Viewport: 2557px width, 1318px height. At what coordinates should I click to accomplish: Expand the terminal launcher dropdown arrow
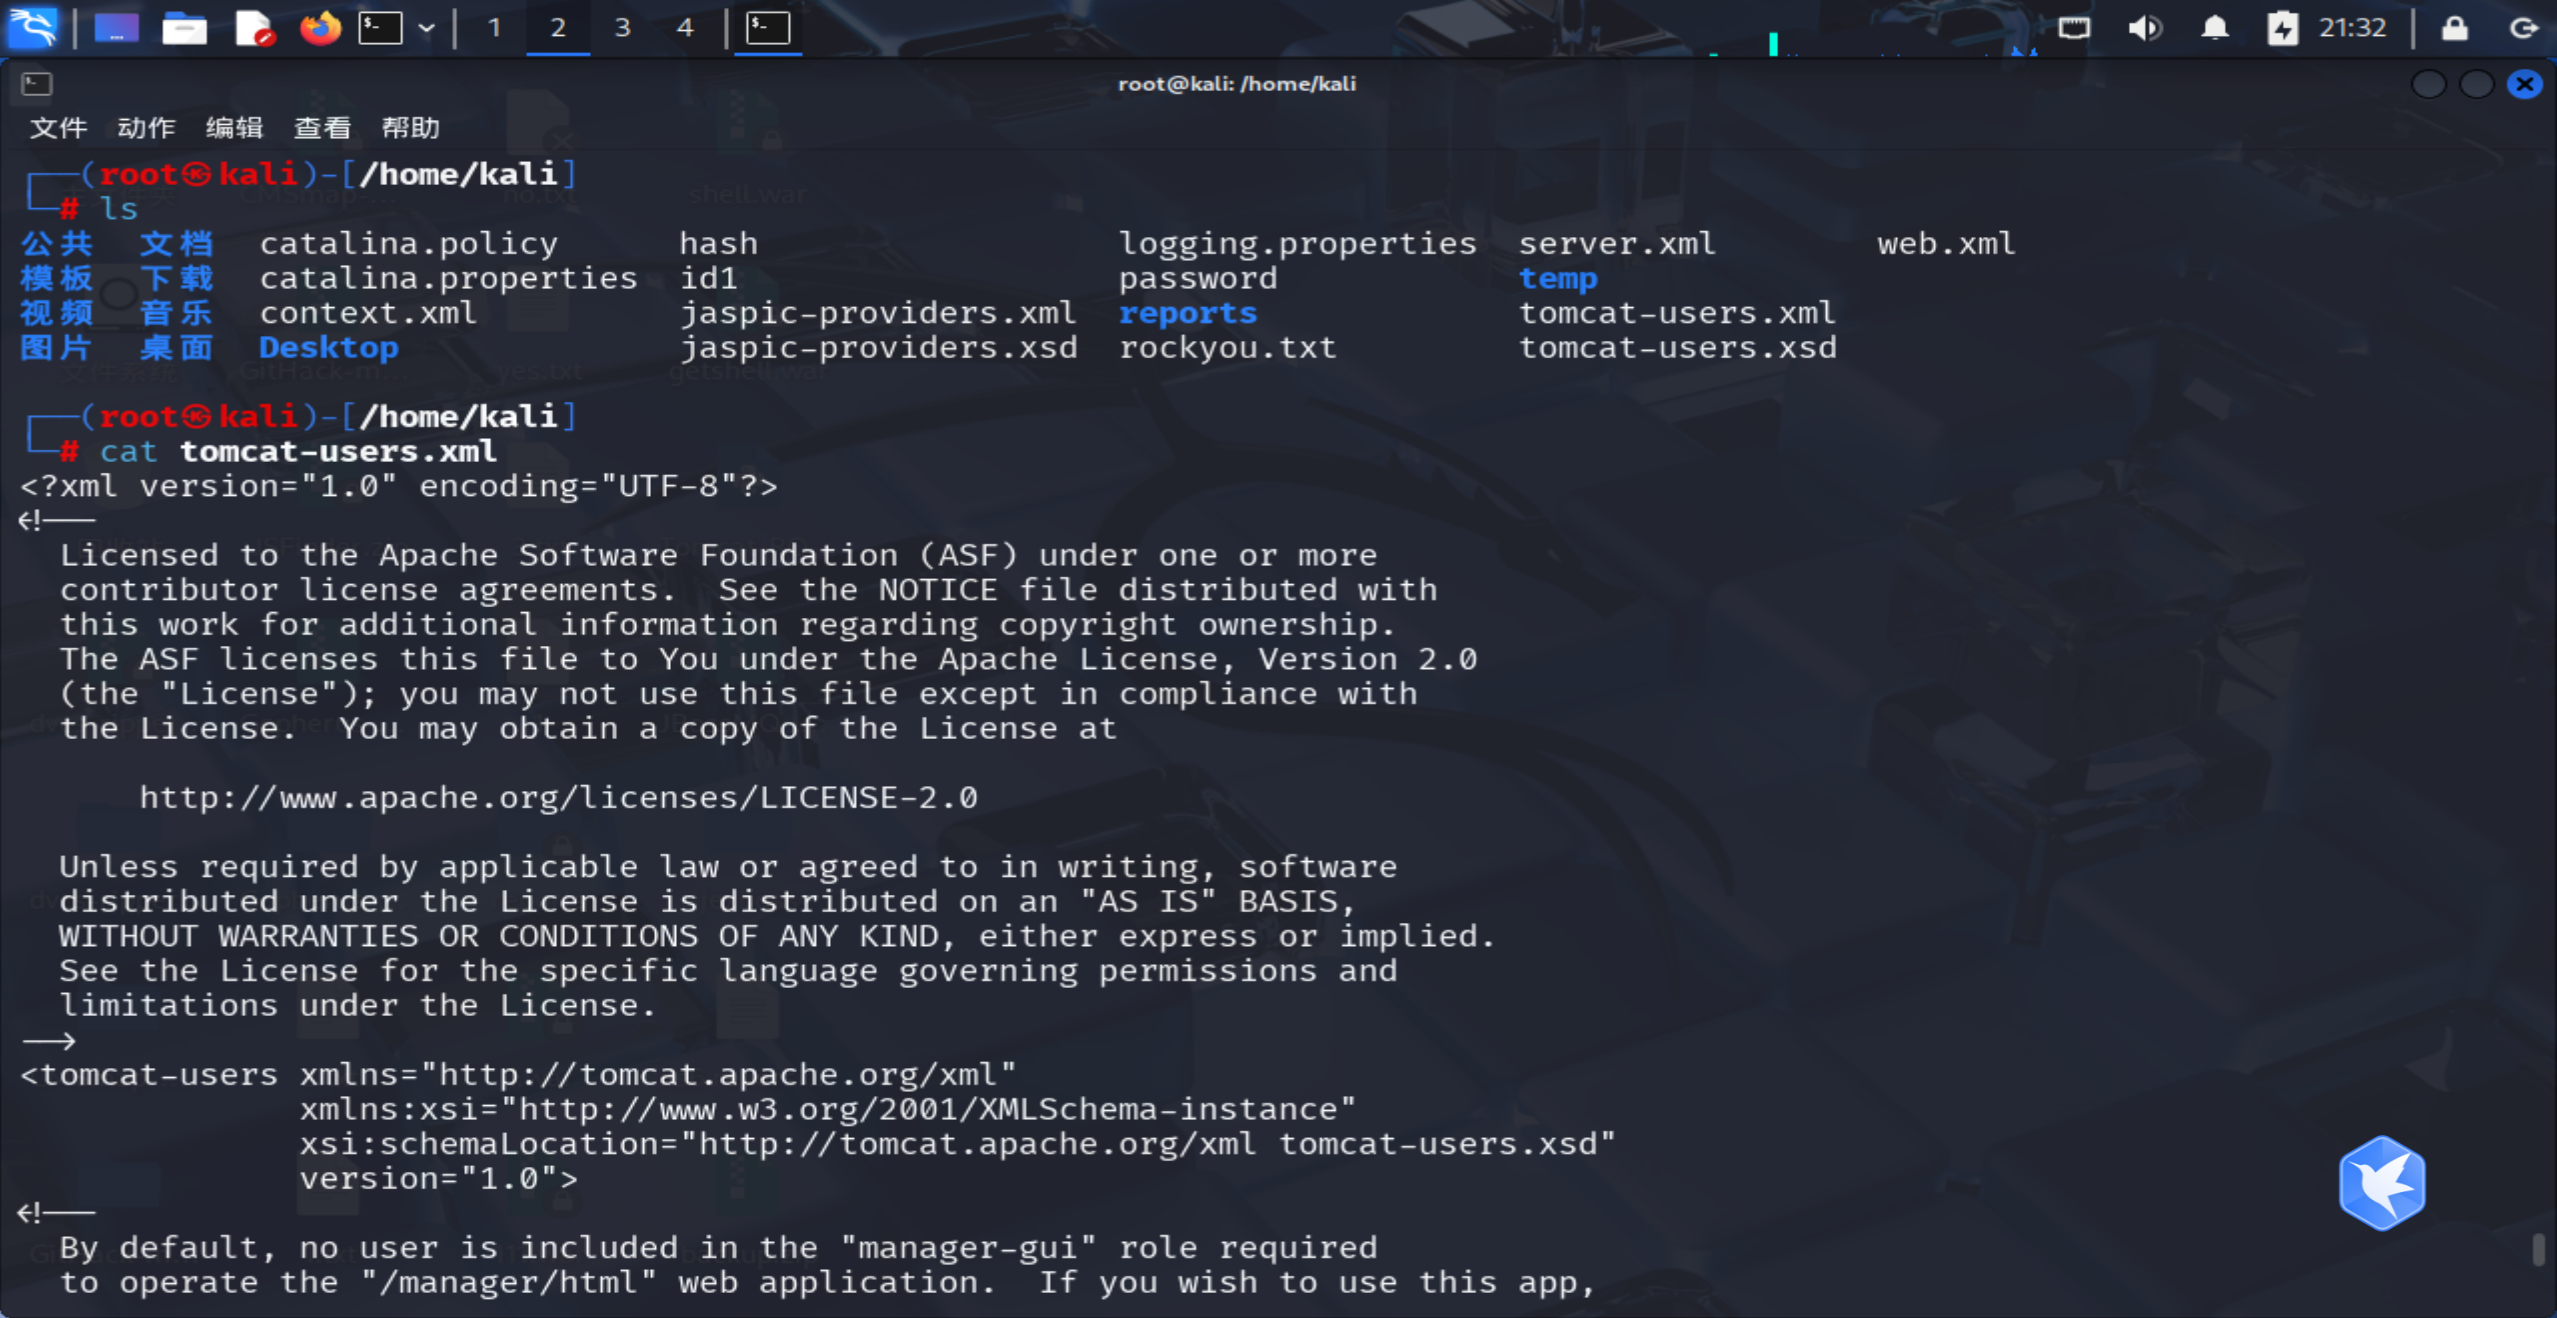click(427, 28)
